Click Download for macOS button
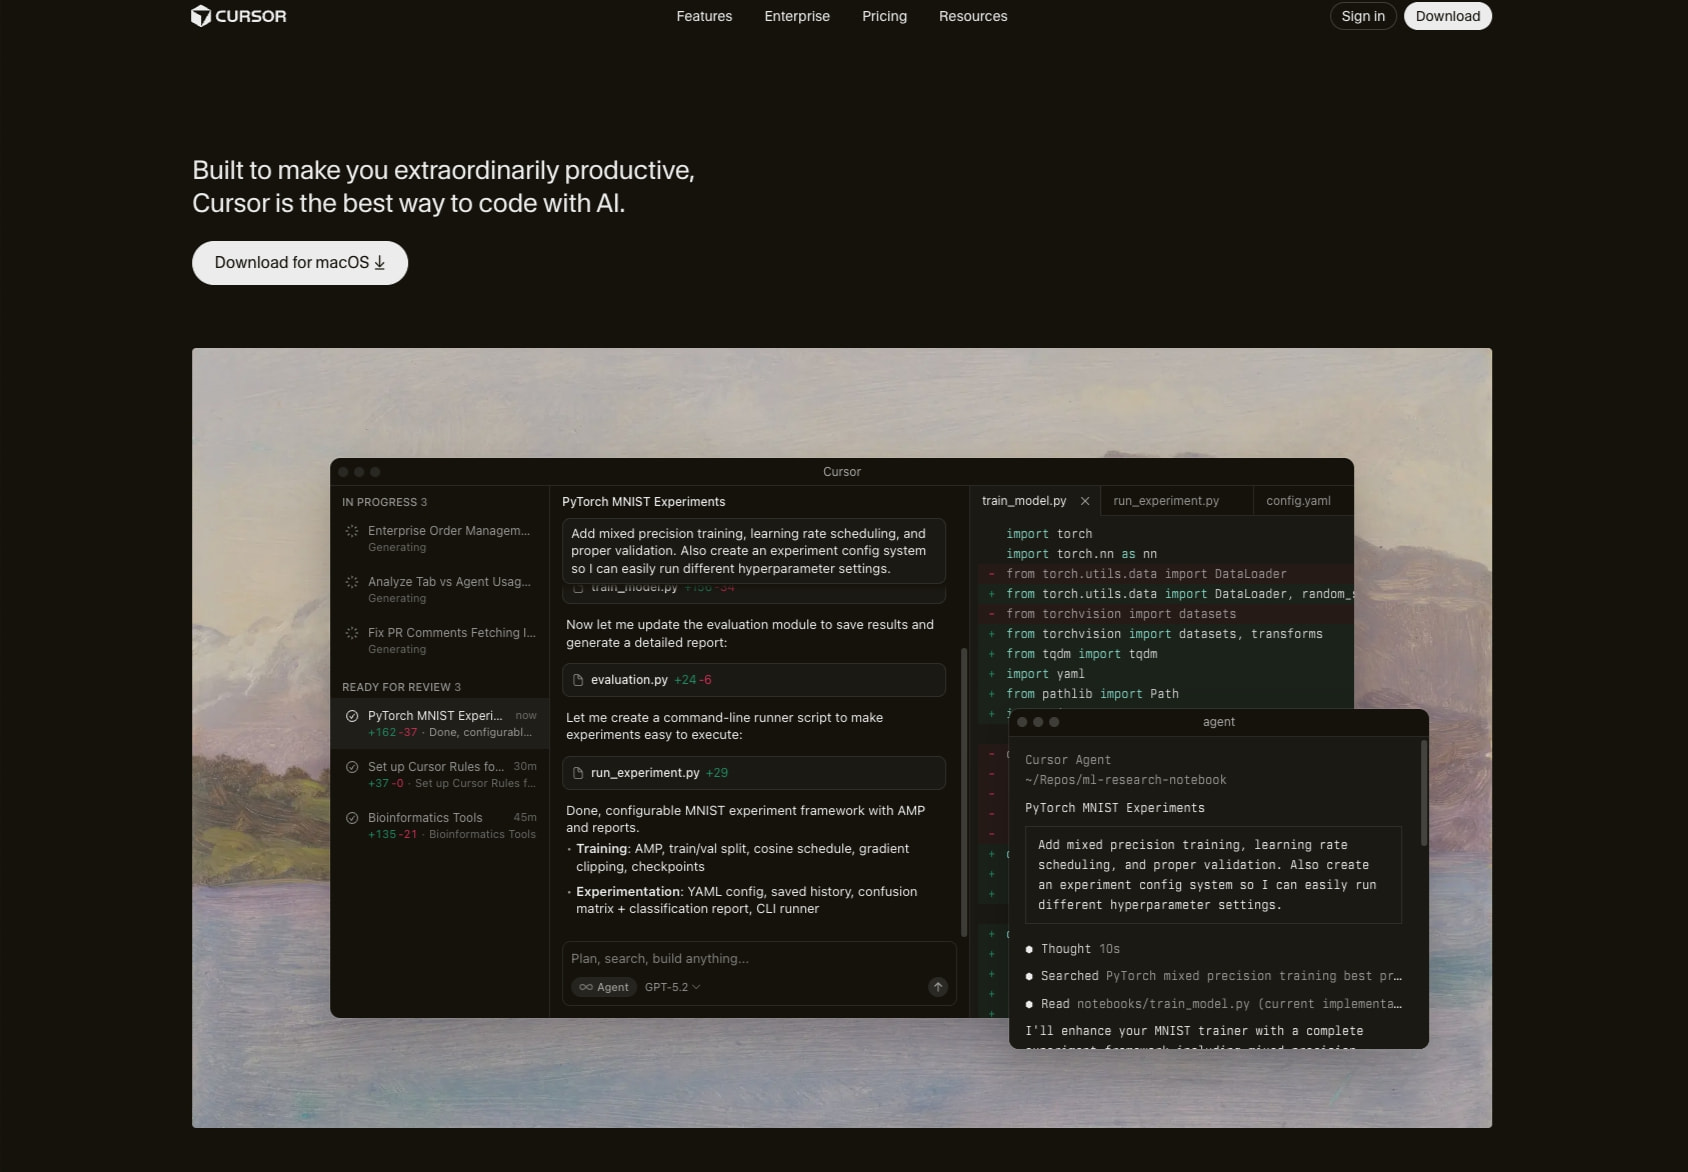Viewport: 1688px width, 1172px height. click(300, 263)
